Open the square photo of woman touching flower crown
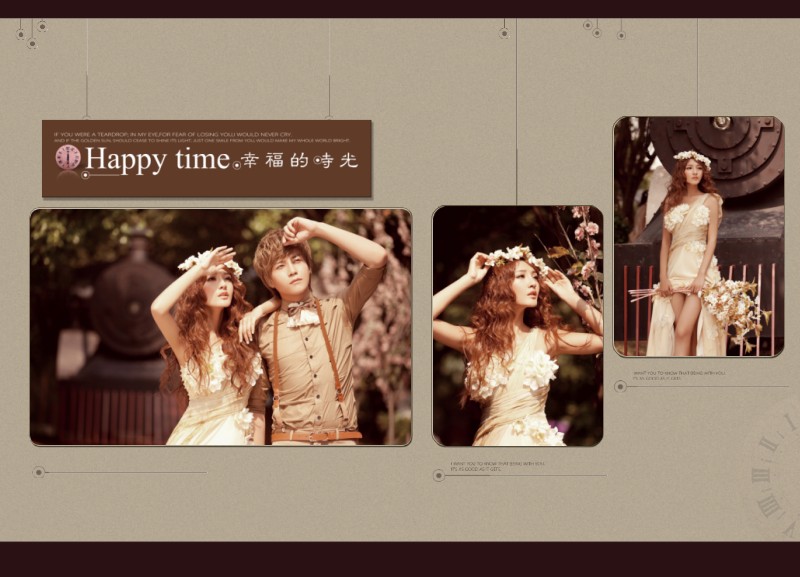This screenshot has height=577, width=800. click(518, 326)
